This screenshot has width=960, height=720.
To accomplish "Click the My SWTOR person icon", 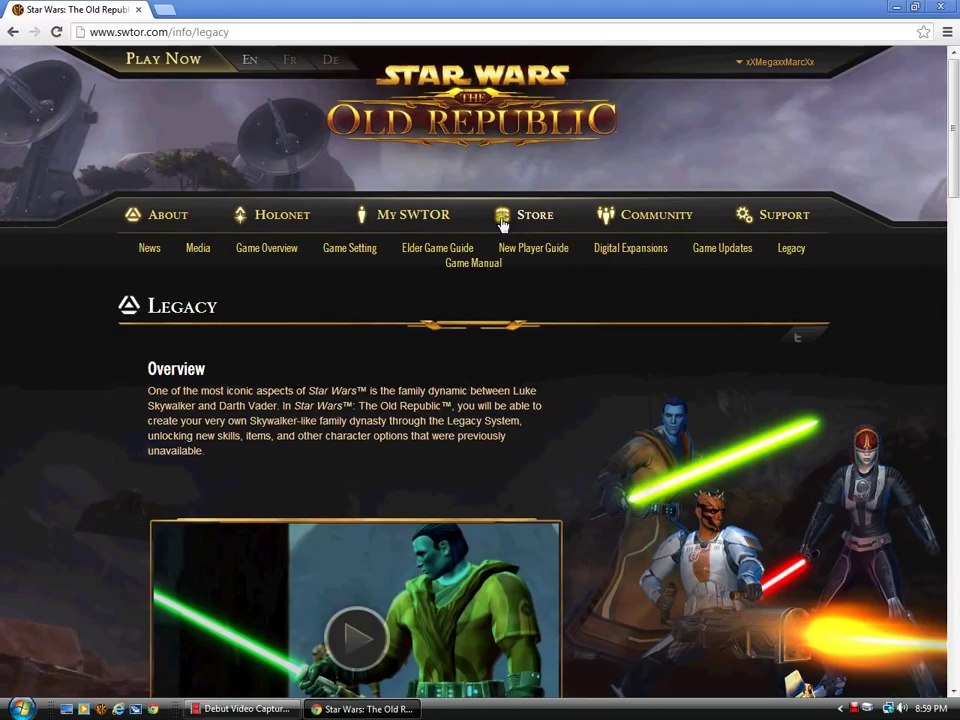I will [362, 214].
